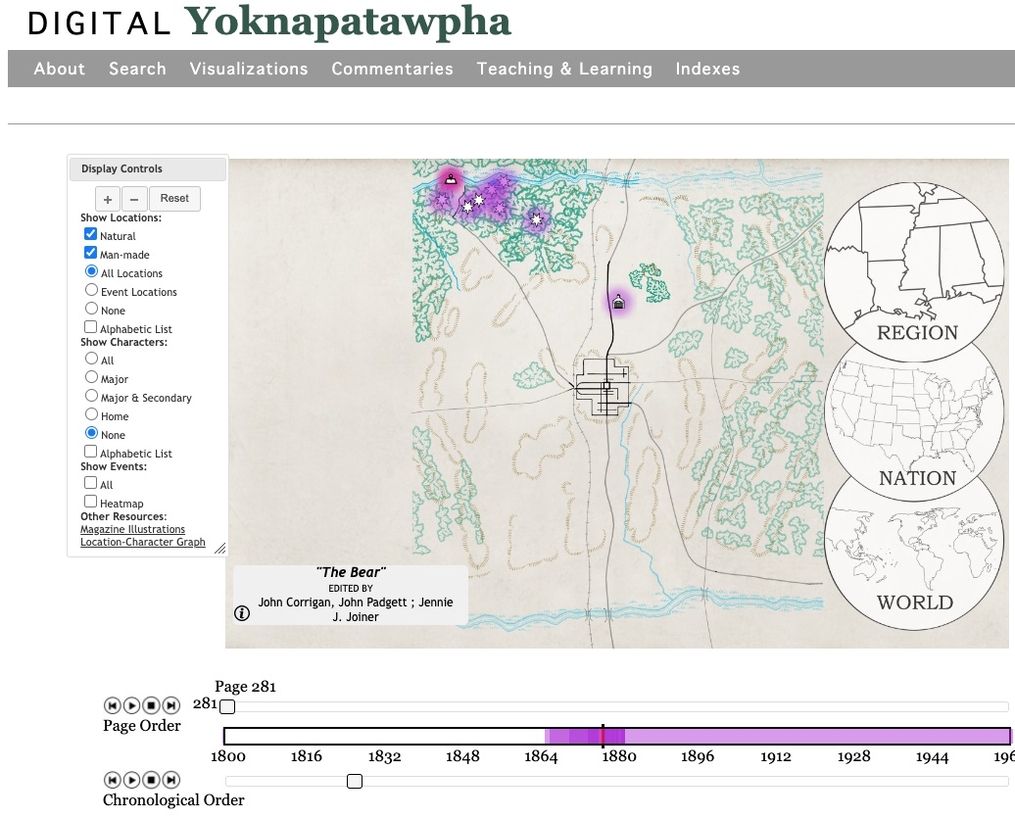Rewind Chronological Order to the beginning

112,779
